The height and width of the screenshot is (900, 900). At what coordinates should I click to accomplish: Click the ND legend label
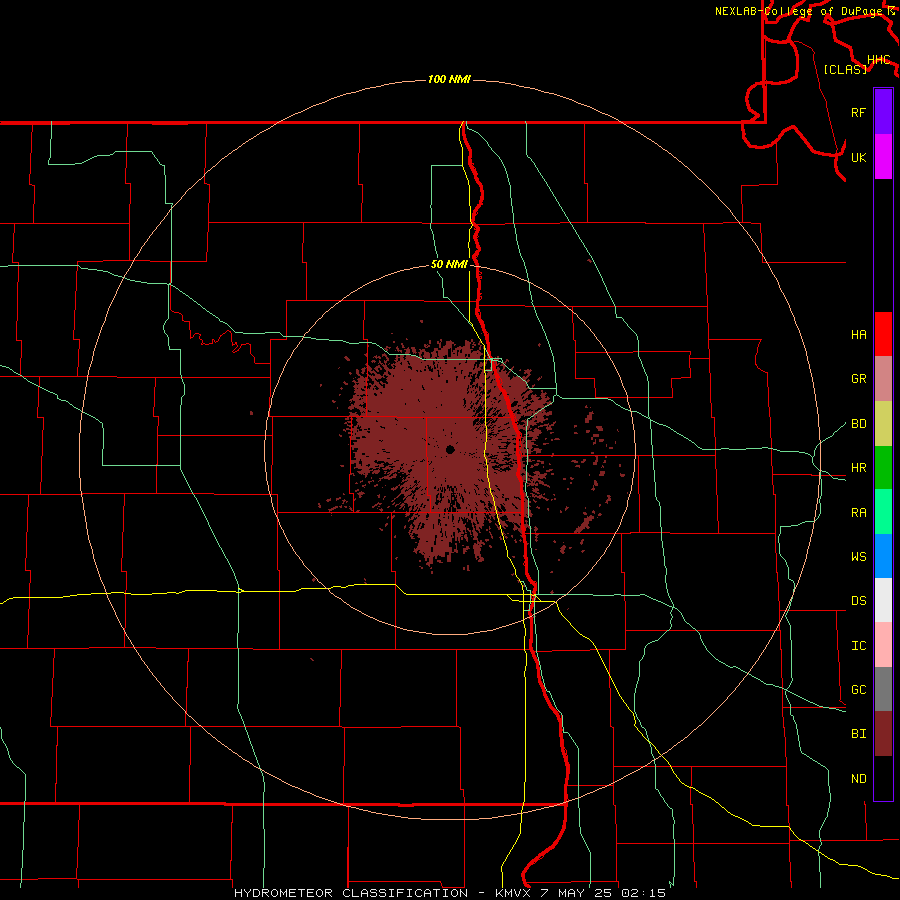click(x=858, y=779)
